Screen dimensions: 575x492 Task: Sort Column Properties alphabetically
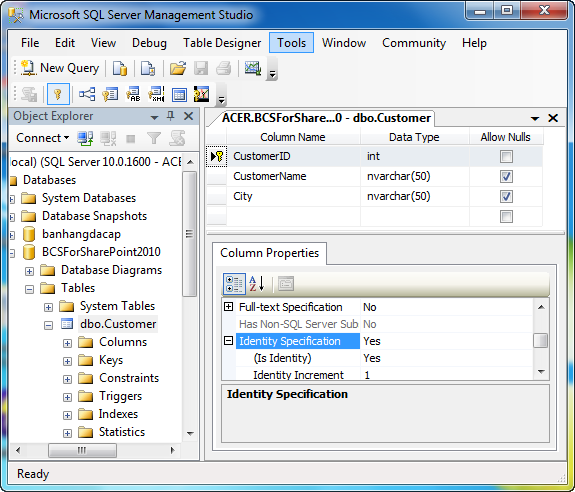257,284
